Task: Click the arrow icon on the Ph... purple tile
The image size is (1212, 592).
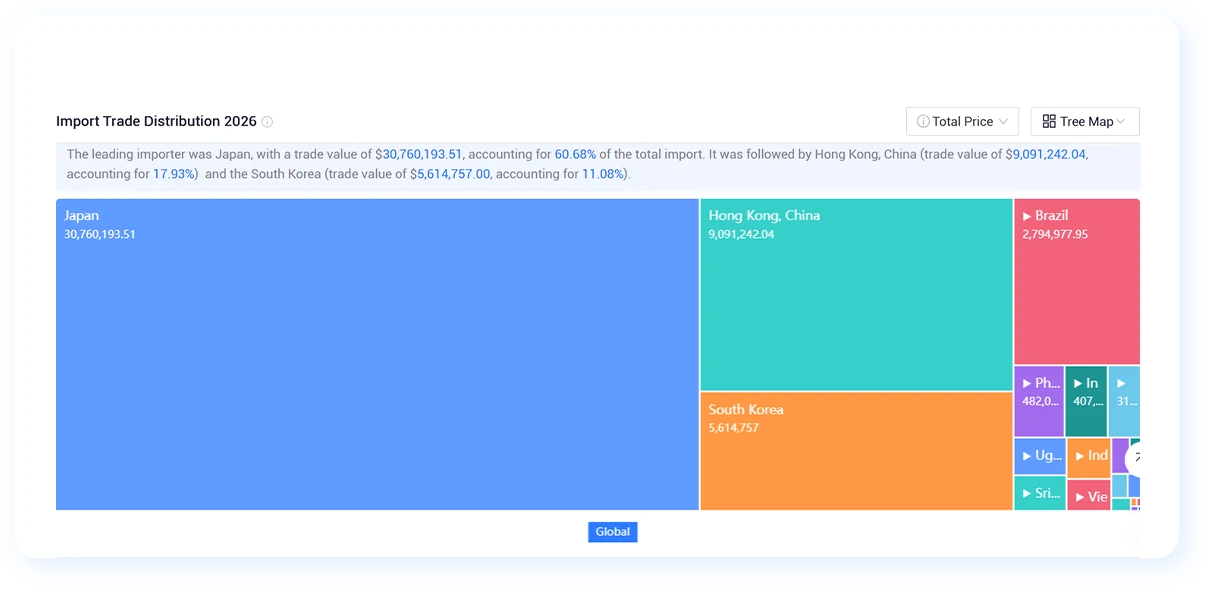Action: pos(1027,383)
